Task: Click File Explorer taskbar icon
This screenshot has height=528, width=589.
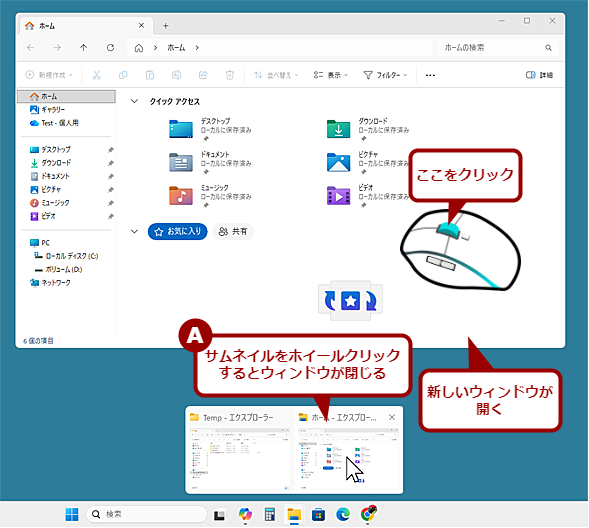Action: click(294, 514)
